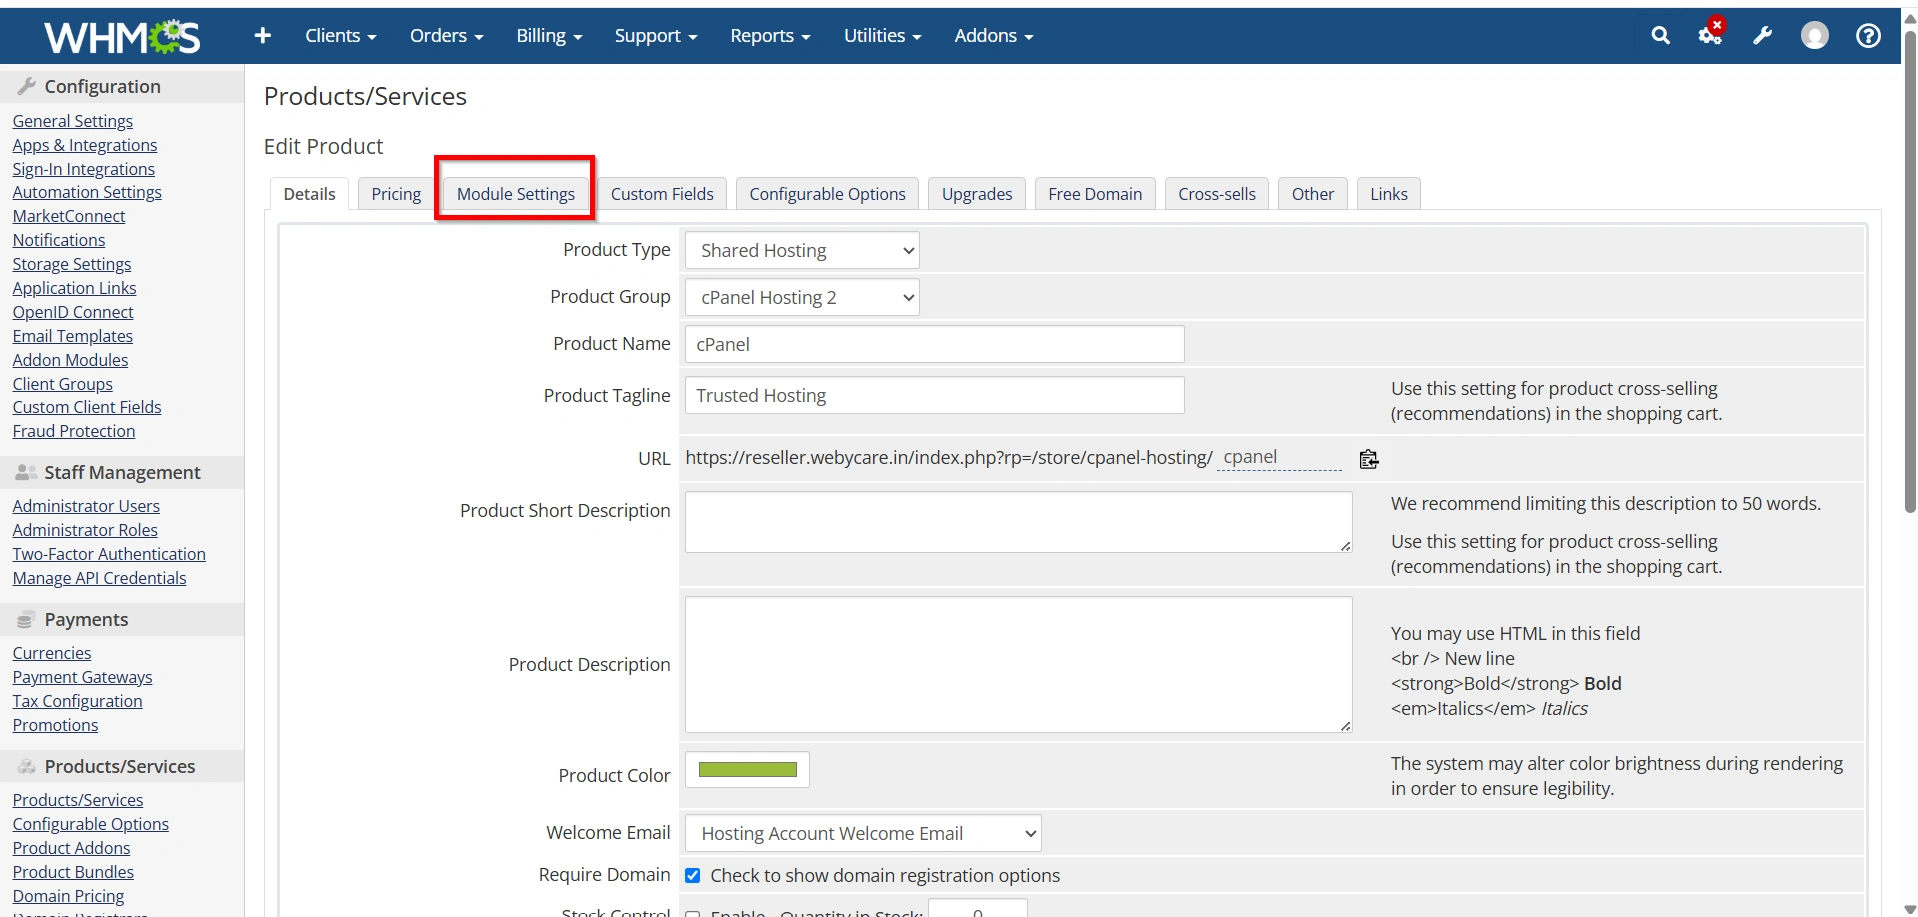The height and width of the screenshot is (917, 1918).
Task: Edit the cpanel URL slug field
Action: [x=1279, y=457]
